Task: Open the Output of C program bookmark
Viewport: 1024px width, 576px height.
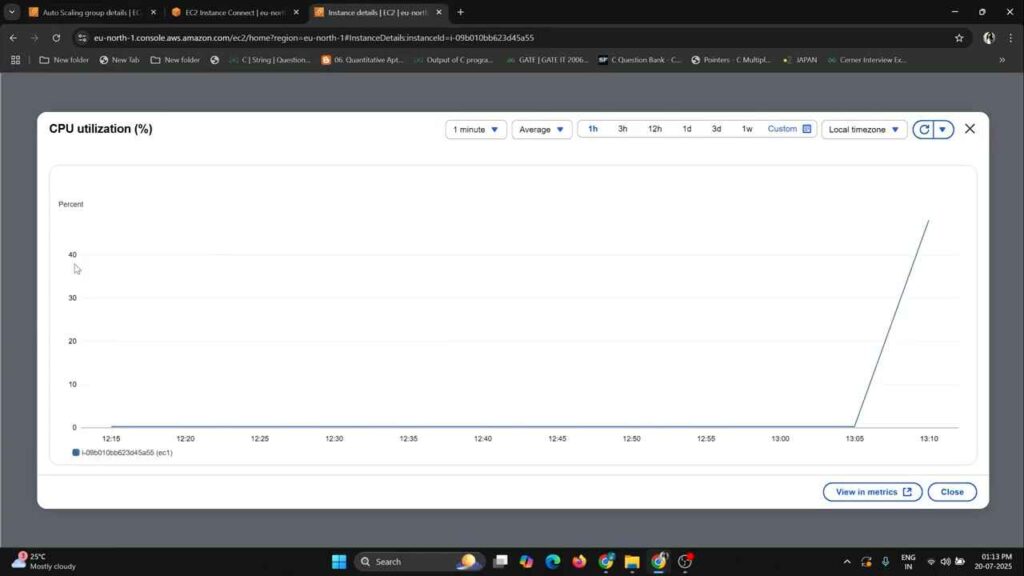Action: [455, 60]
